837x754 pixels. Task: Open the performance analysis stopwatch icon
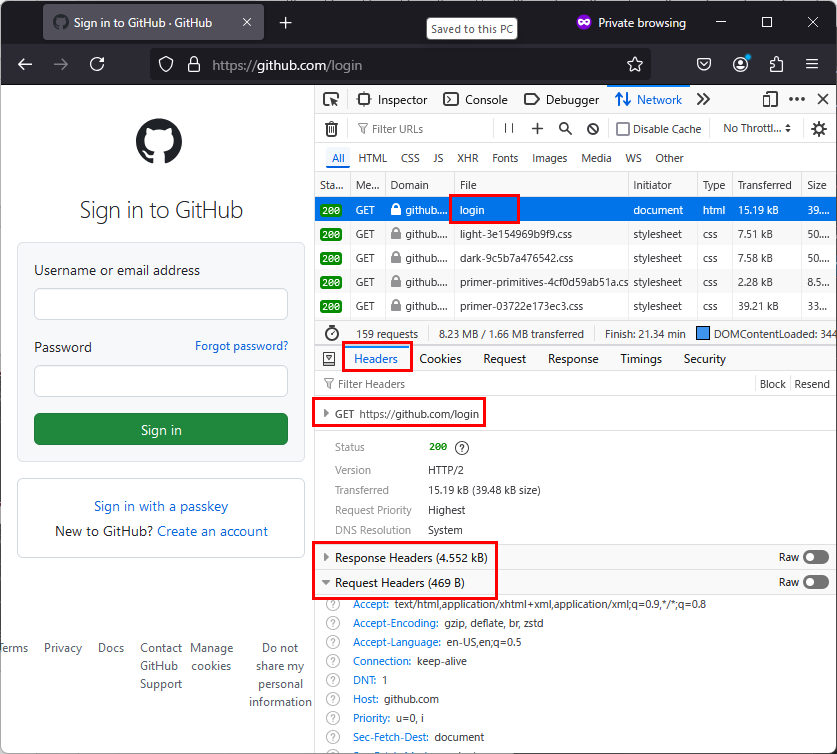pos(331,334)
